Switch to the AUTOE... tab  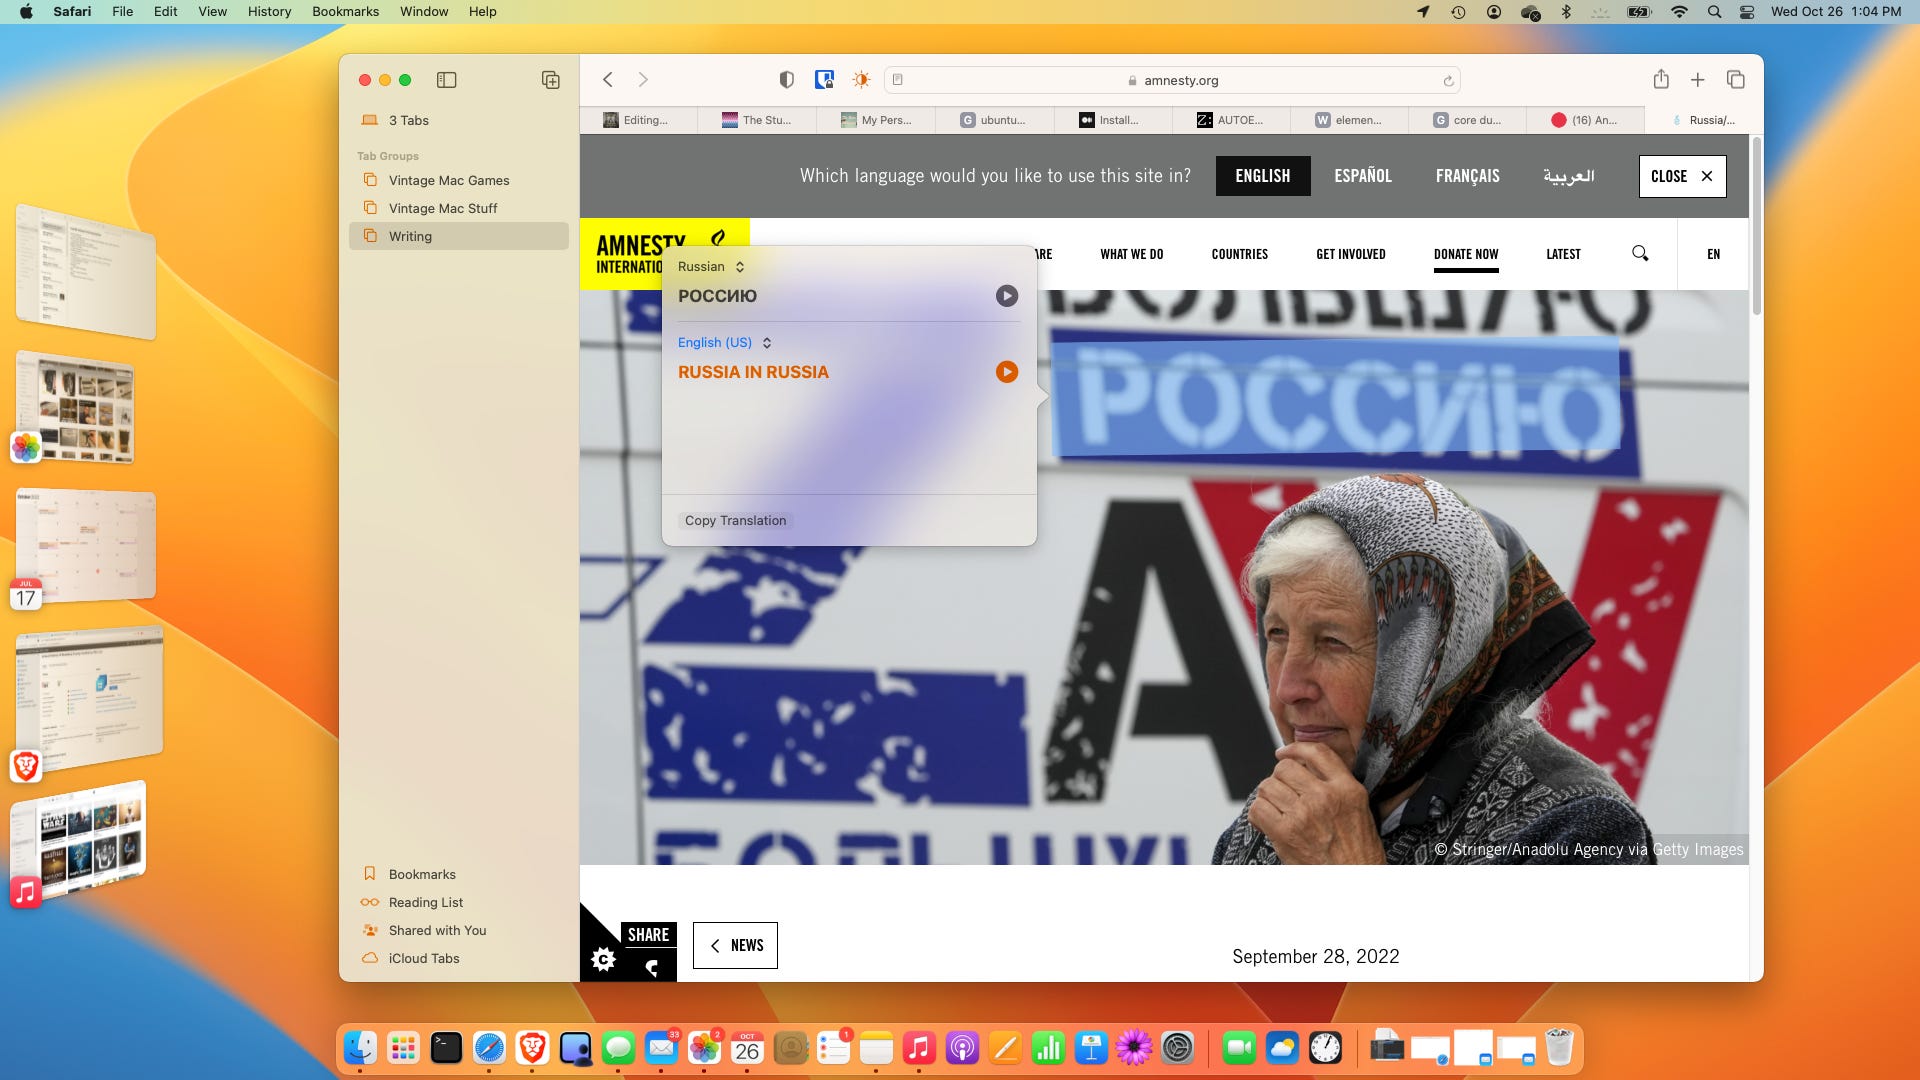coord(1232,120)
